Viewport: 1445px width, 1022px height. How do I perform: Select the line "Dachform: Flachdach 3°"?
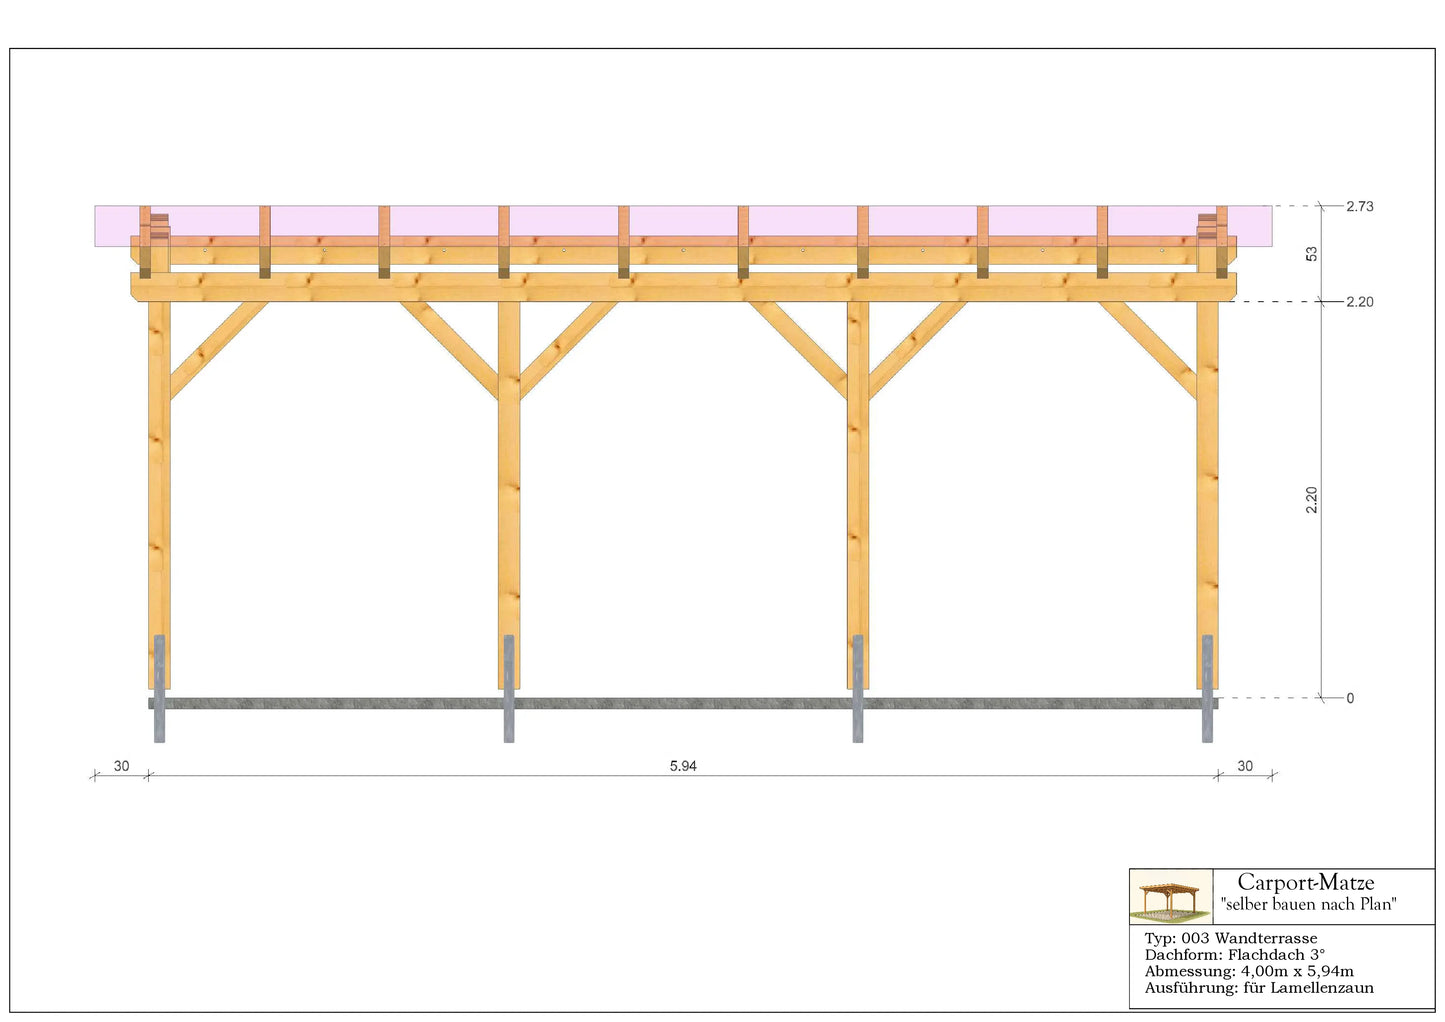point(1235,955)
